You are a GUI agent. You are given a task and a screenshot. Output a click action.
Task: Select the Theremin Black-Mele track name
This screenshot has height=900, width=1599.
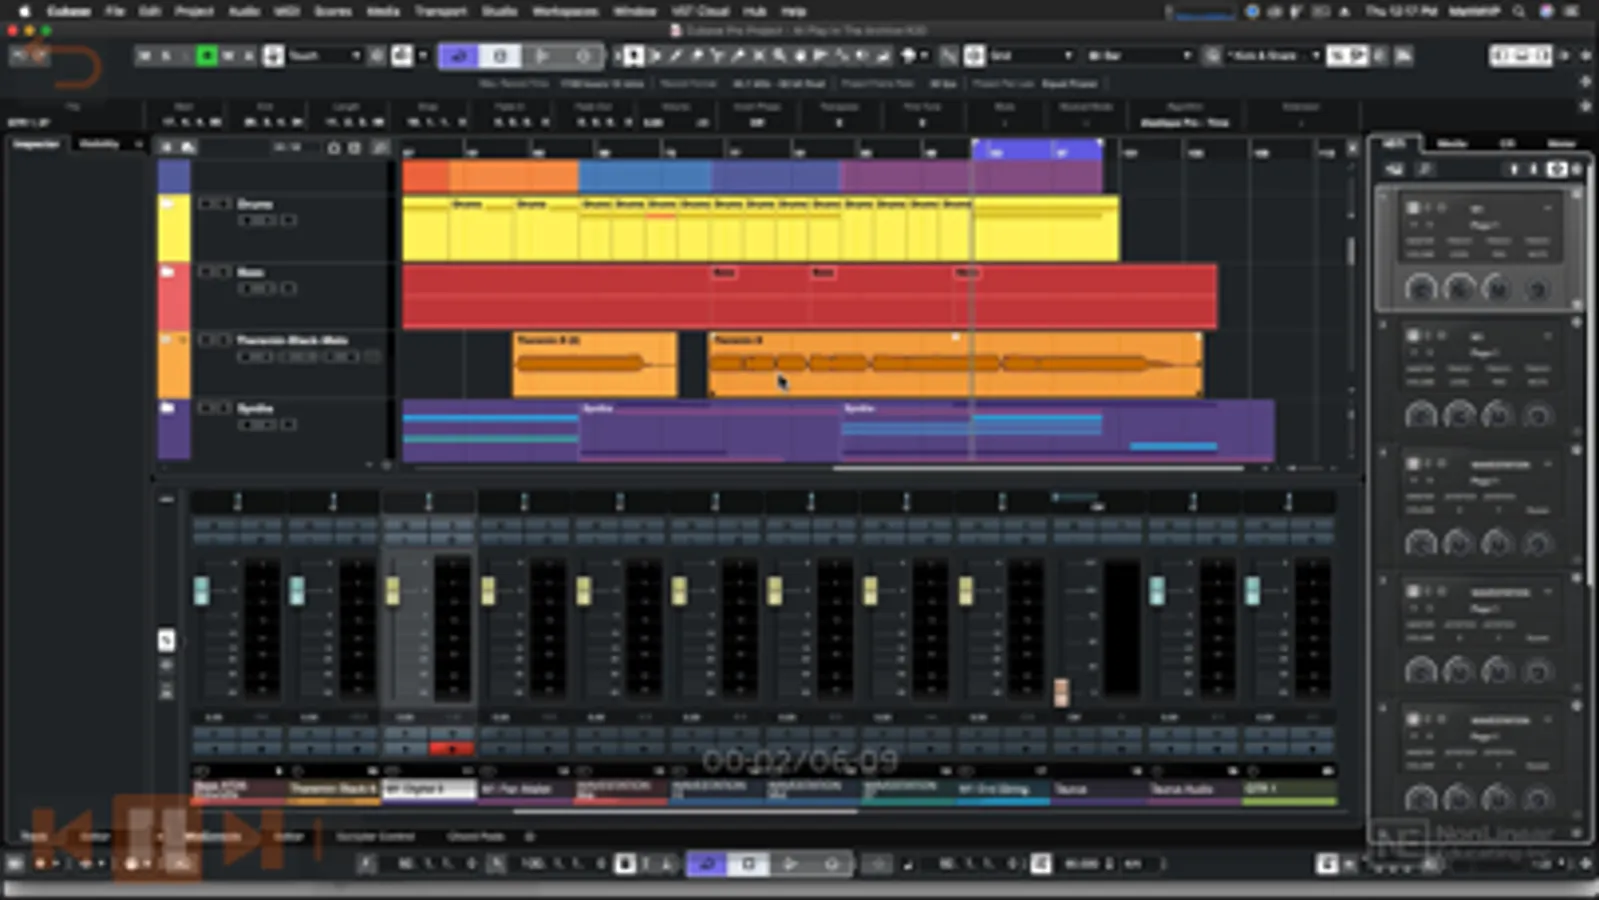coord(292,340)
